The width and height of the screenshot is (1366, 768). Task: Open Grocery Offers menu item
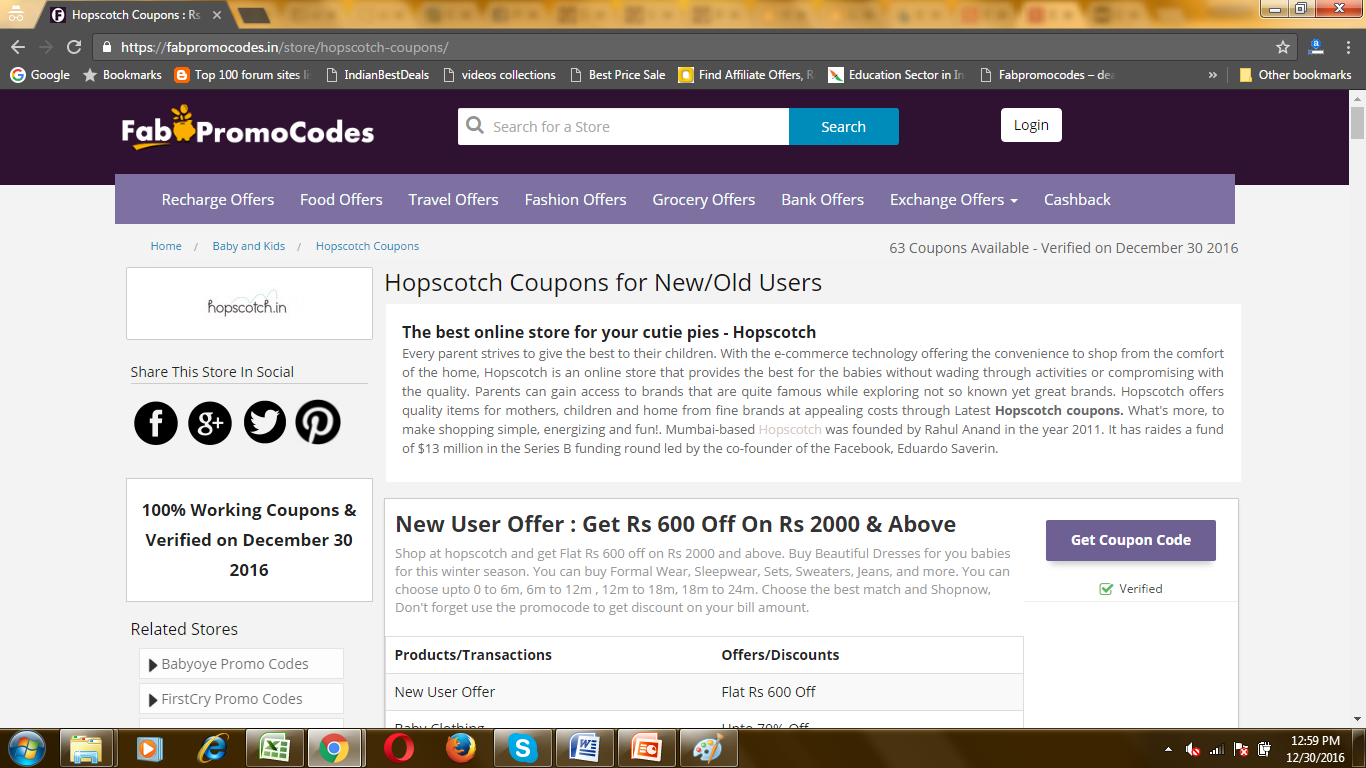point(704,200)
